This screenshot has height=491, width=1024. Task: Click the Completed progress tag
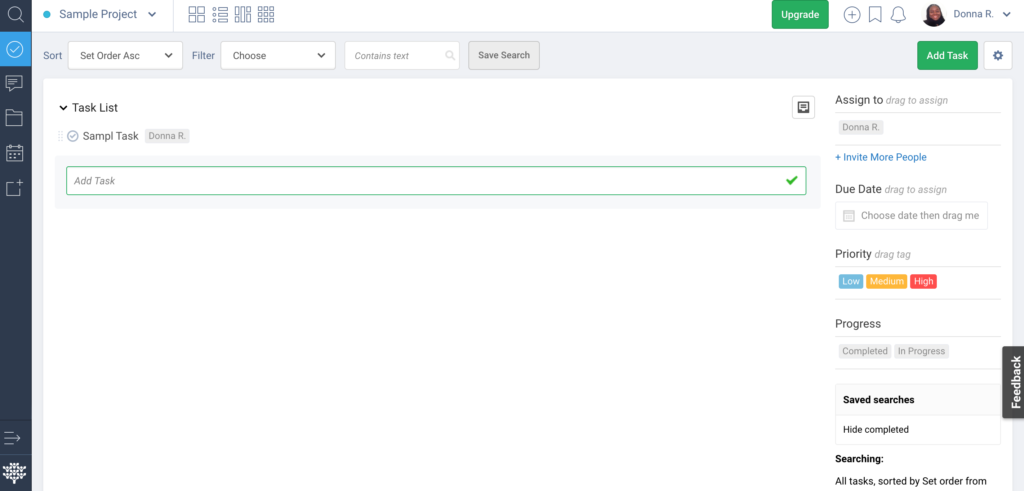click(865, 351)
